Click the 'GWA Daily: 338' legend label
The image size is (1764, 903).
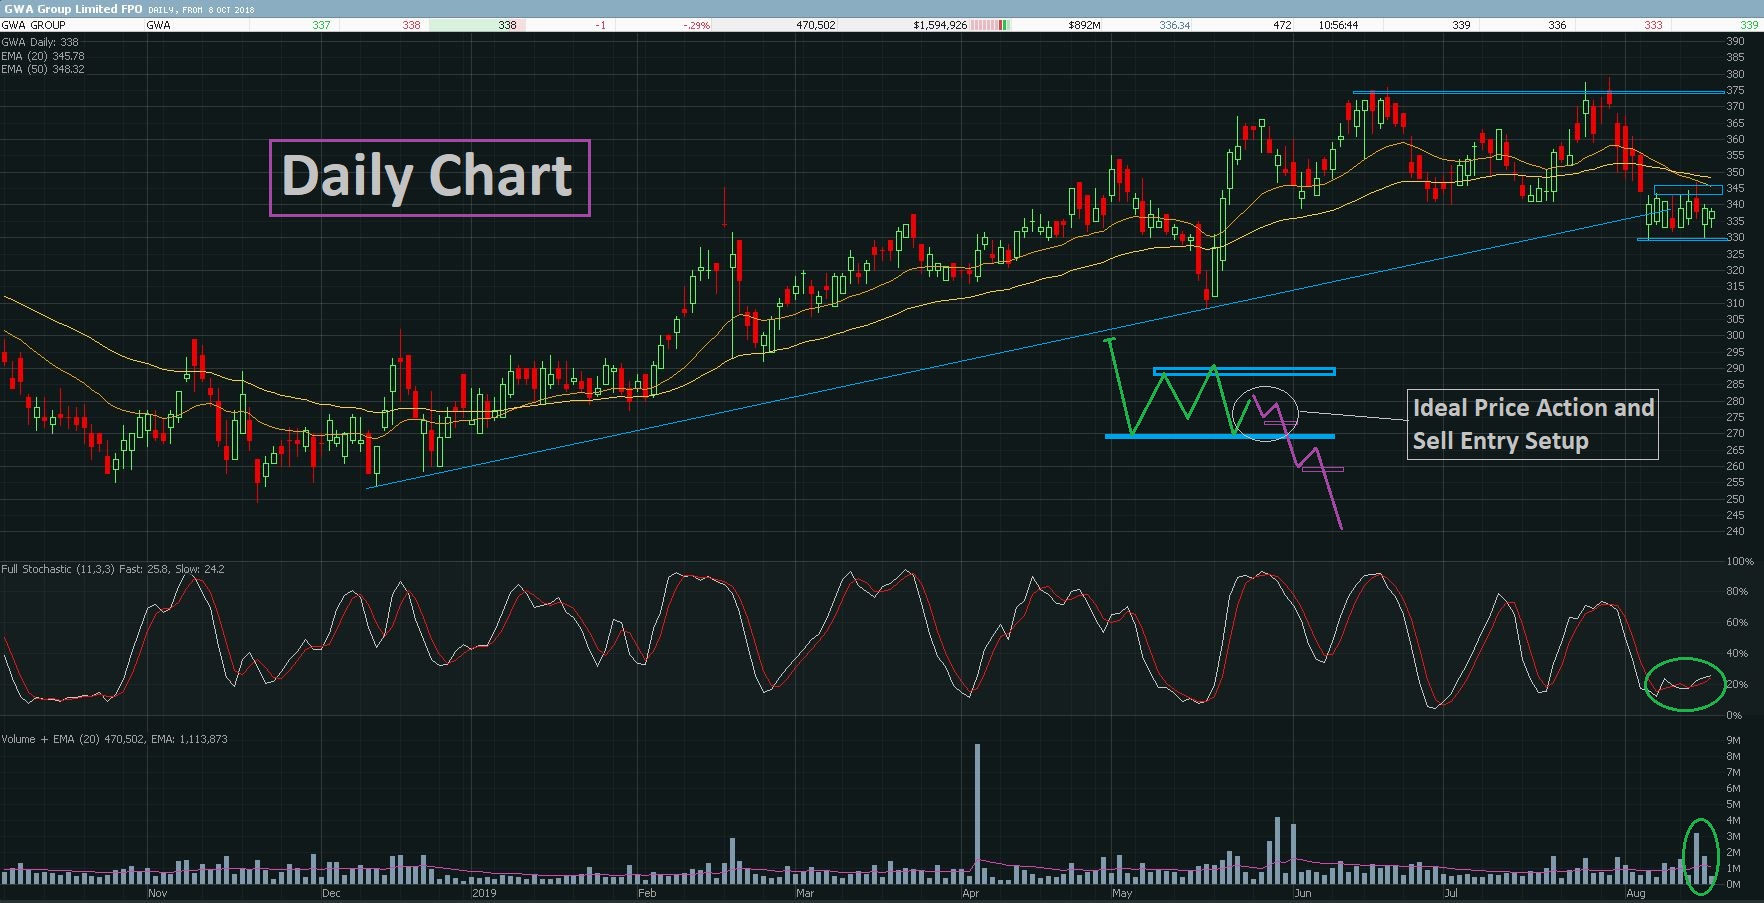(x=40, y=42)
